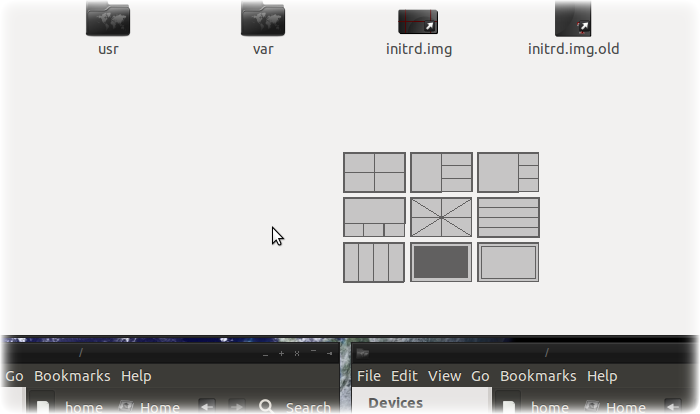Image resolution: width=700 pixels, height=414 pixels.
Task: Pick the light single bordered pane layout
Action: click(508, 263)
